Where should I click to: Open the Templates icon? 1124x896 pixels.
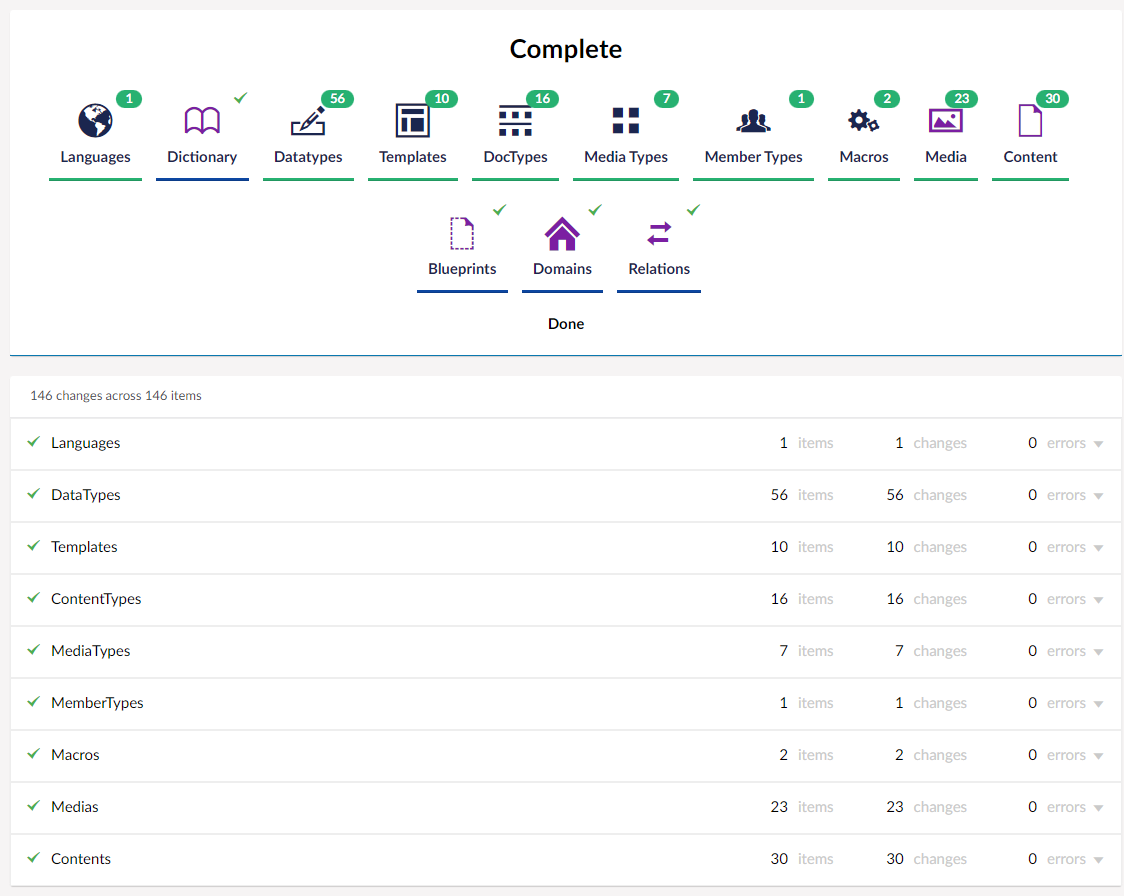(x=412, y=118)
